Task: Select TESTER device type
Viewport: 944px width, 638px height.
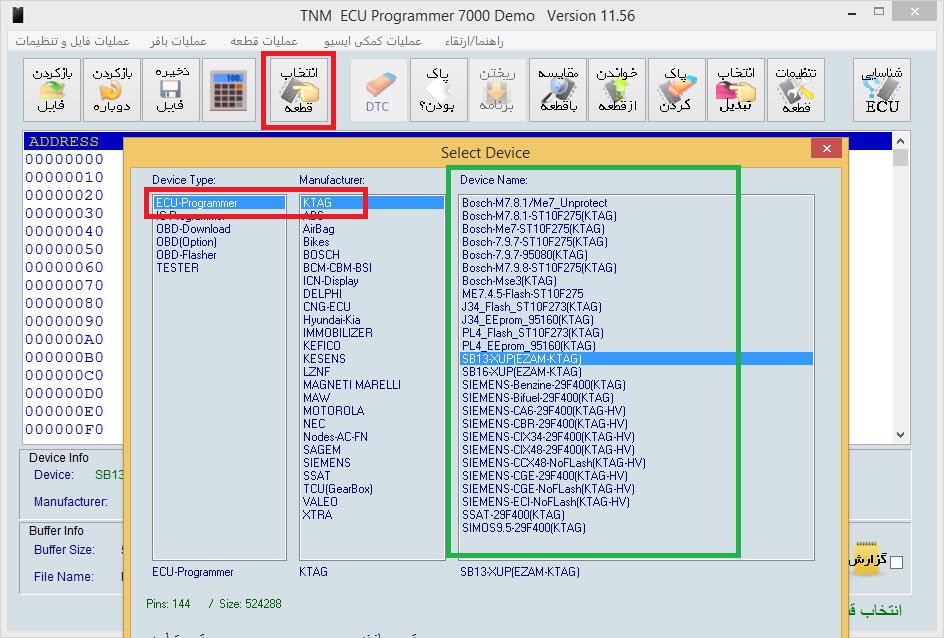Action: click(x=177, y=268)
